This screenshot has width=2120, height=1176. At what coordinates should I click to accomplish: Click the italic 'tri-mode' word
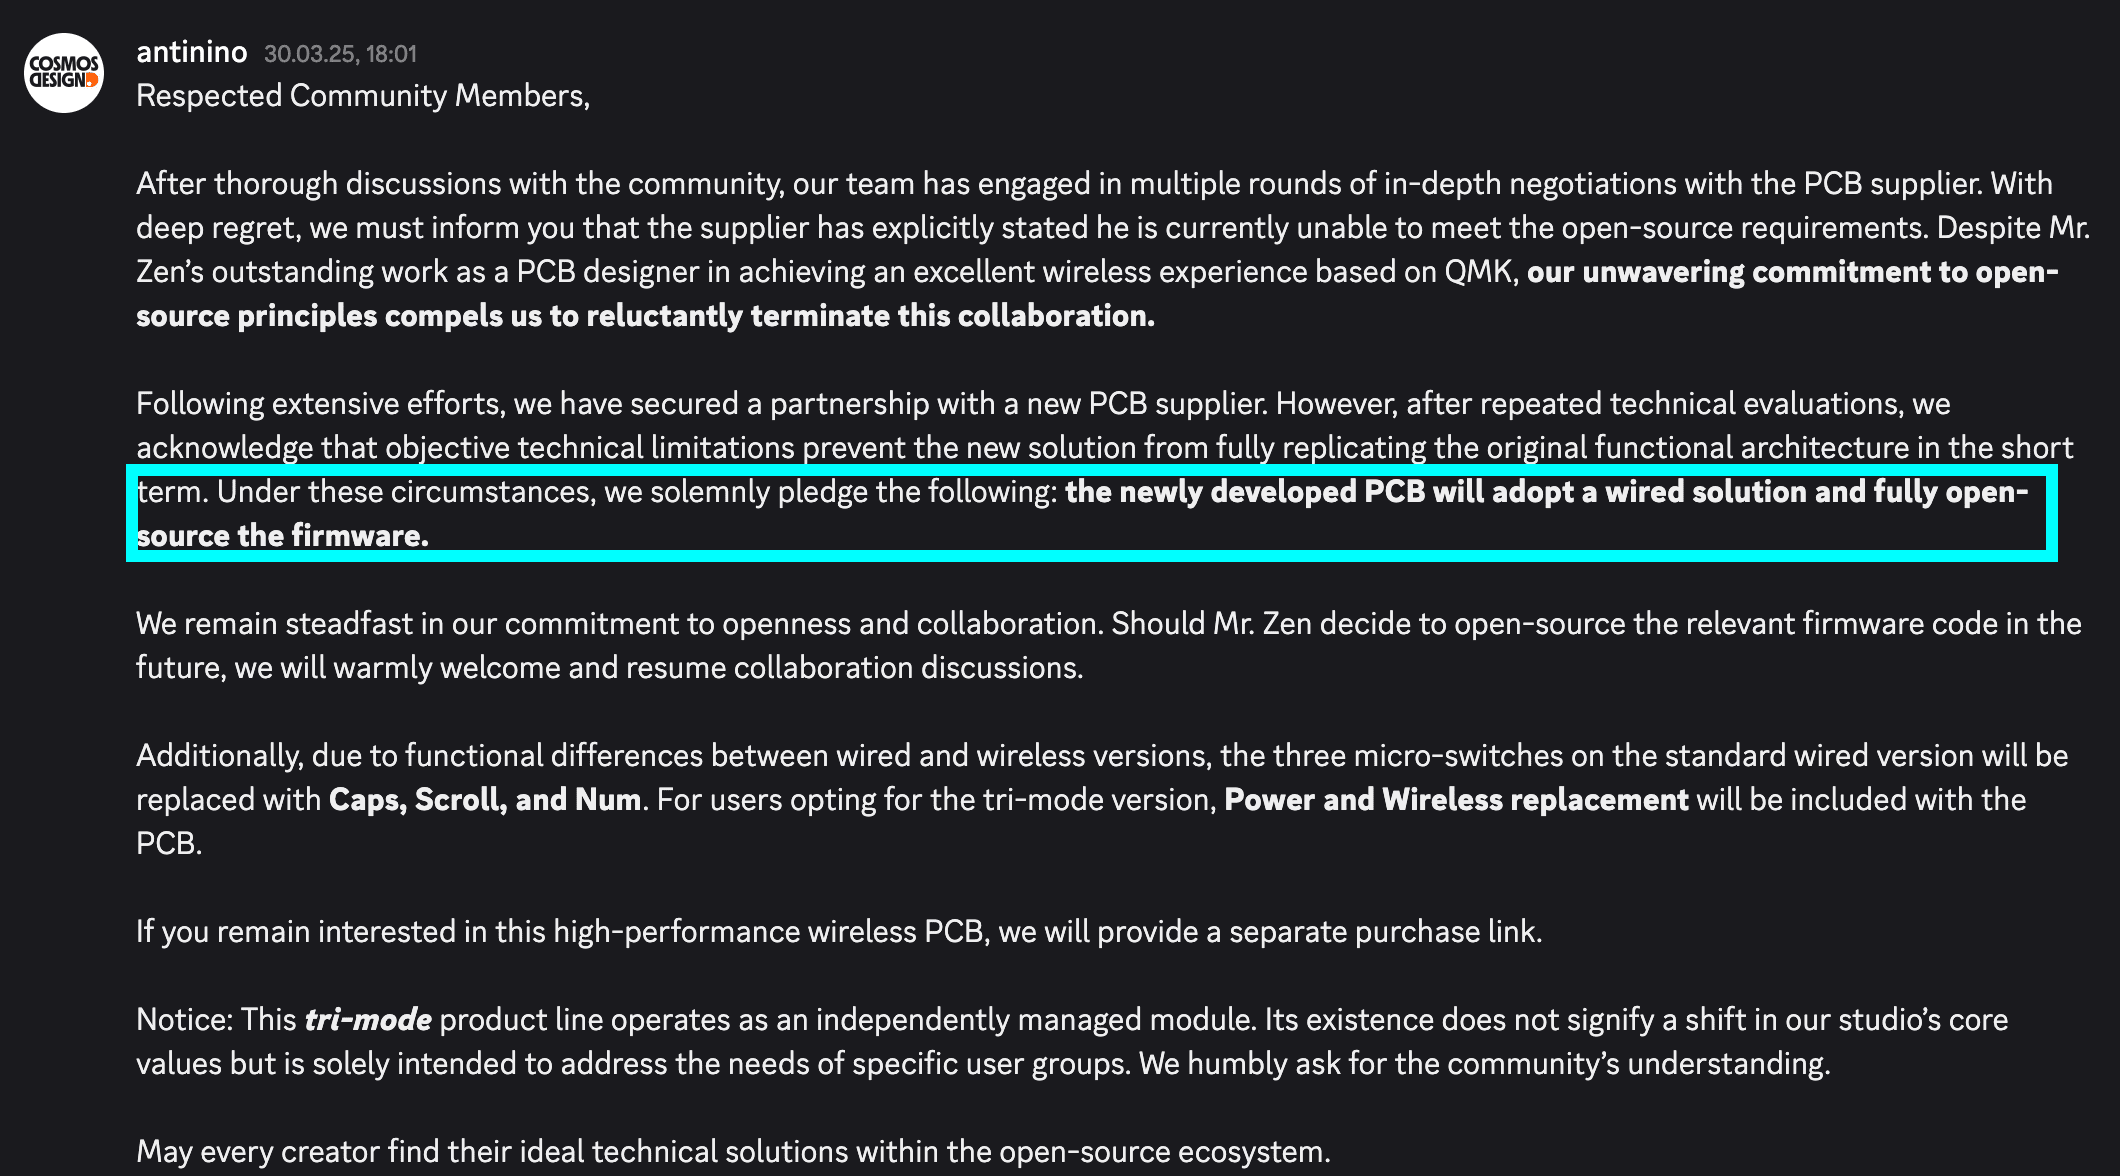click(x=368, y=1020)
